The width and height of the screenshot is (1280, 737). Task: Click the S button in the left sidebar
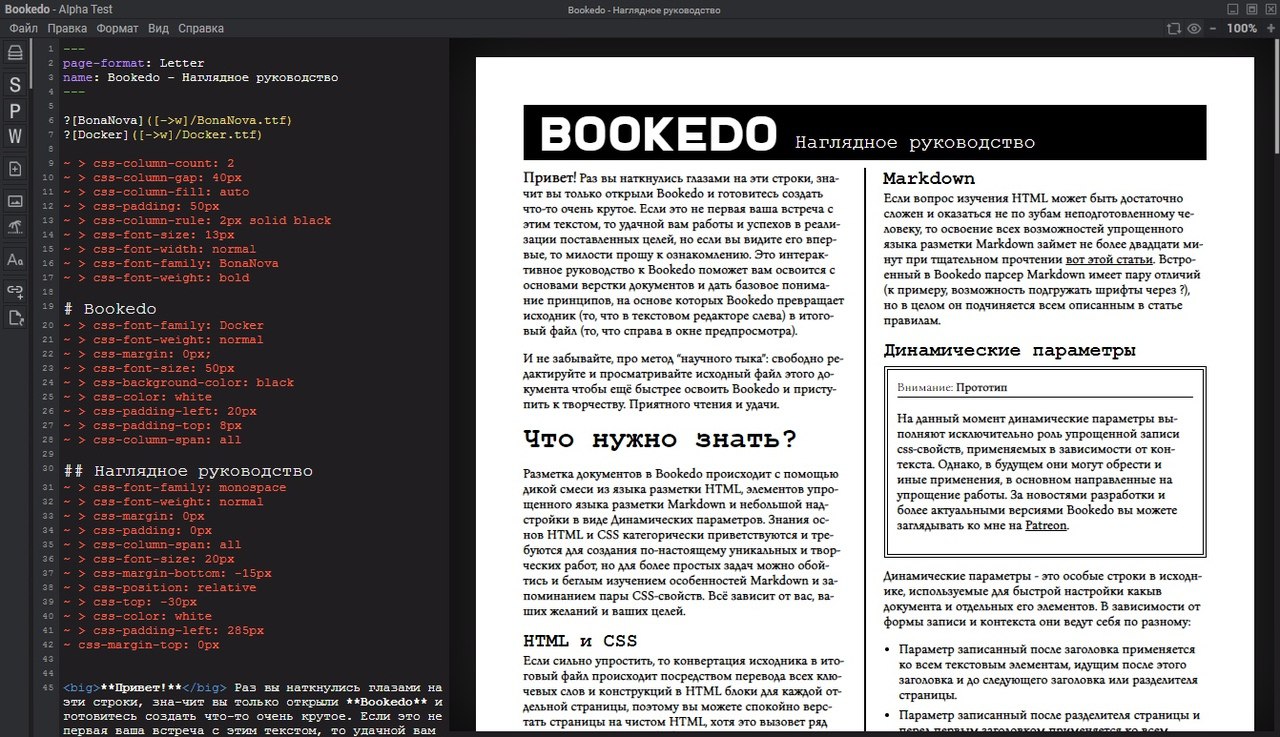[x=15, y=84]
